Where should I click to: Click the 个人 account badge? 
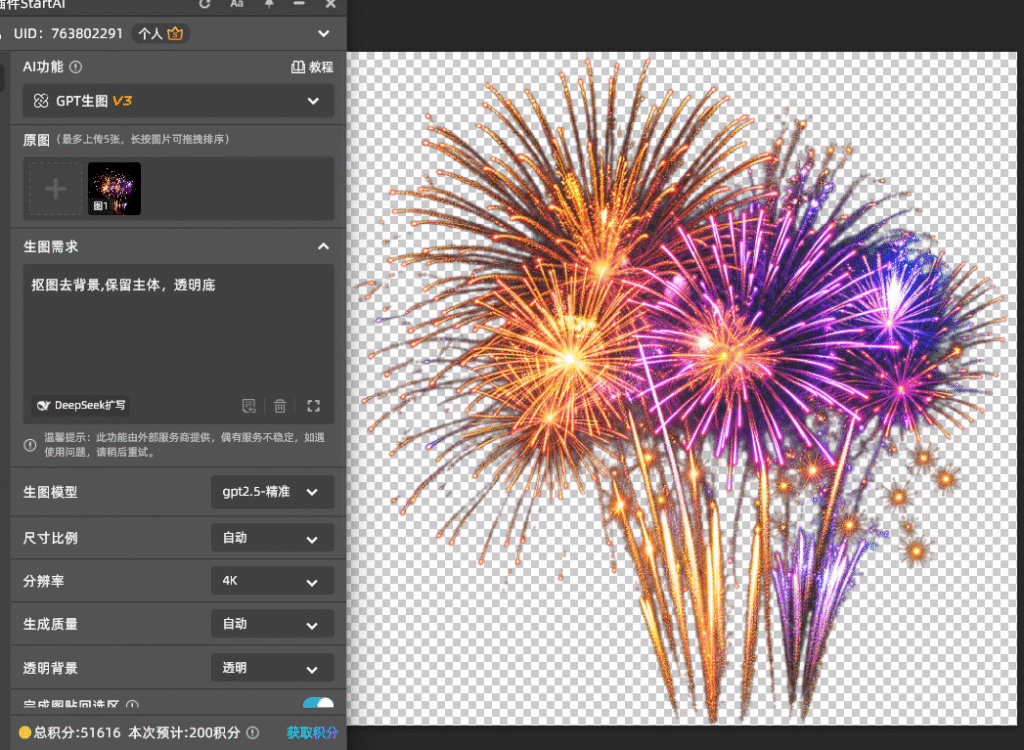point(161,33)
